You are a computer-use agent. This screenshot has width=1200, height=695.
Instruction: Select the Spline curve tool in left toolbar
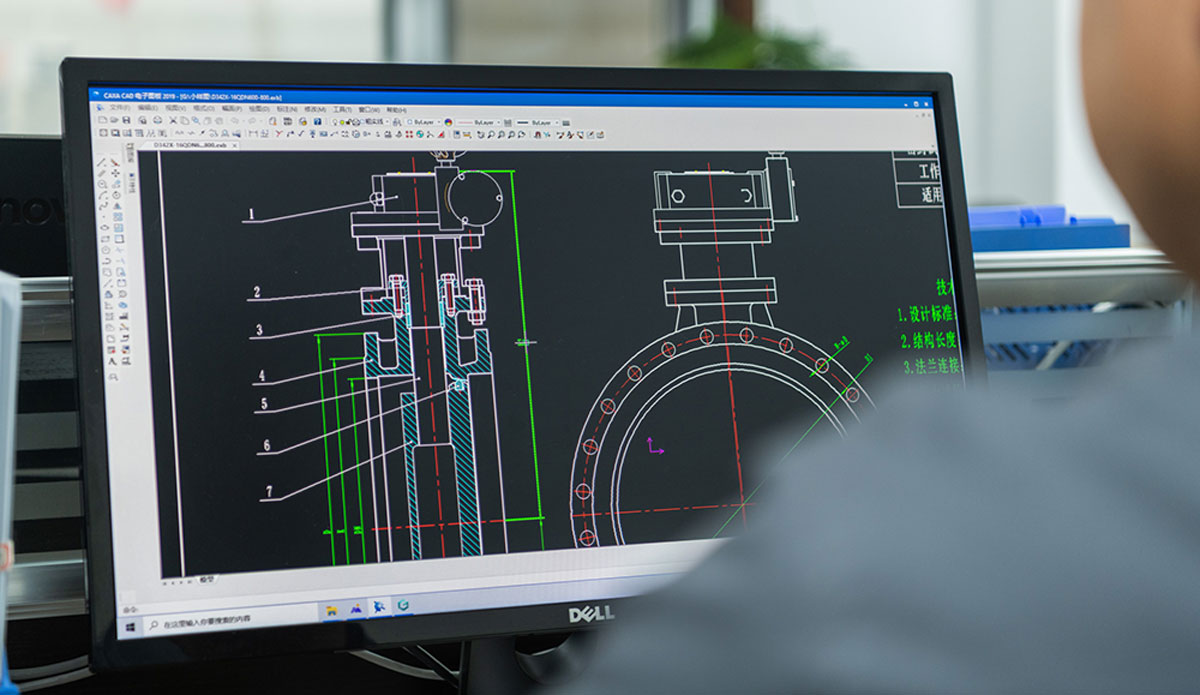(x=103, y=205)
